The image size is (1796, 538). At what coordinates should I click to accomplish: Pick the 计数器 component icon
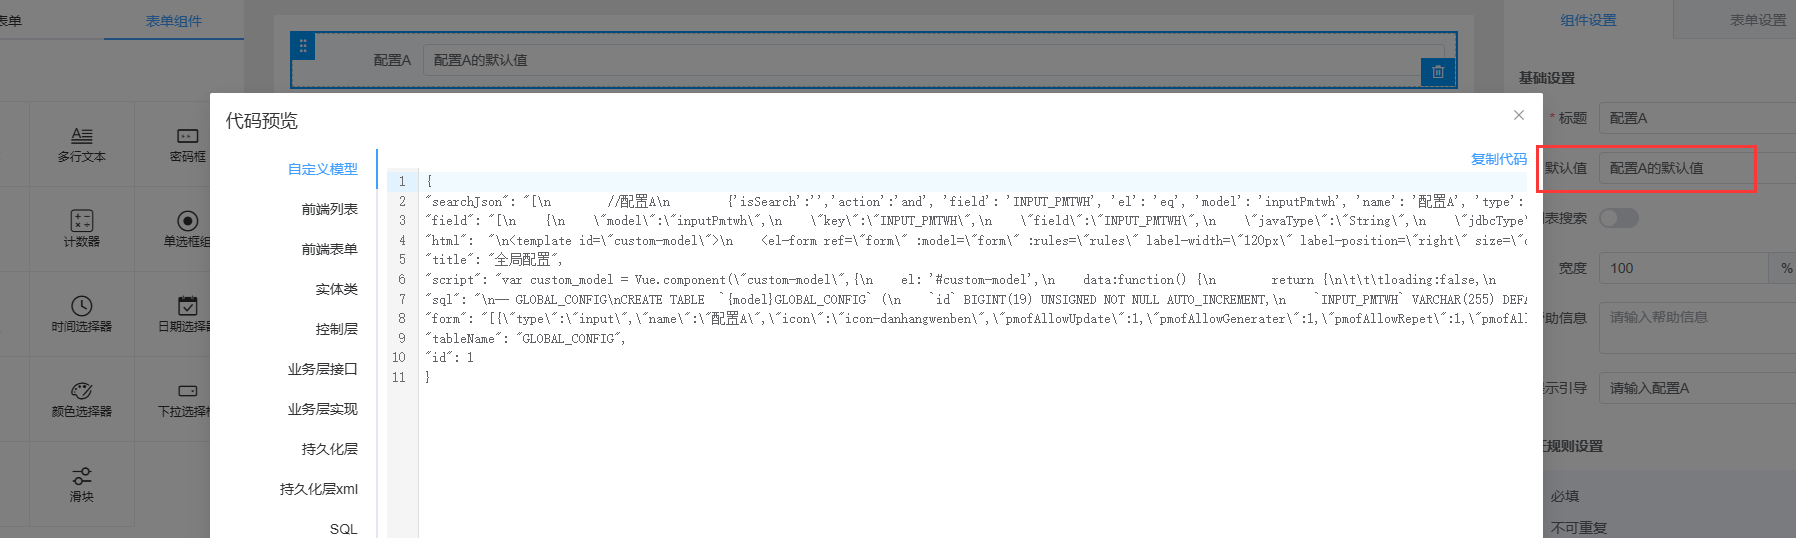click(82, 220)
